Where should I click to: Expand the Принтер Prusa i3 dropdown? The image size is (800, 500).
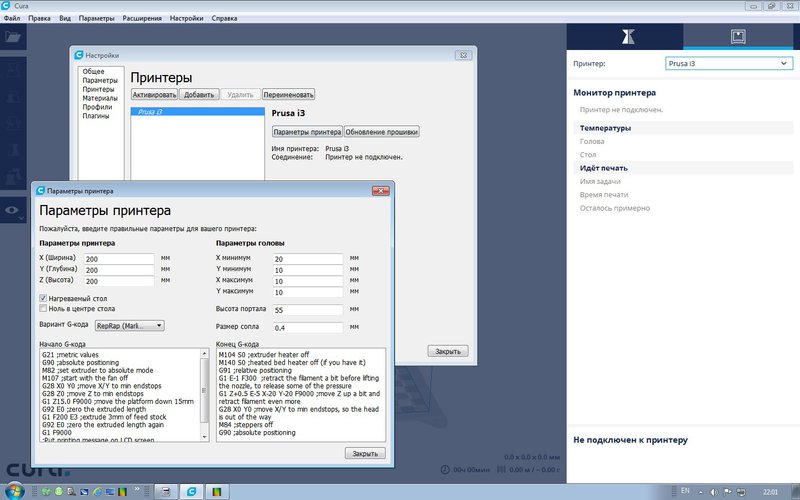[x=727, y=64]
